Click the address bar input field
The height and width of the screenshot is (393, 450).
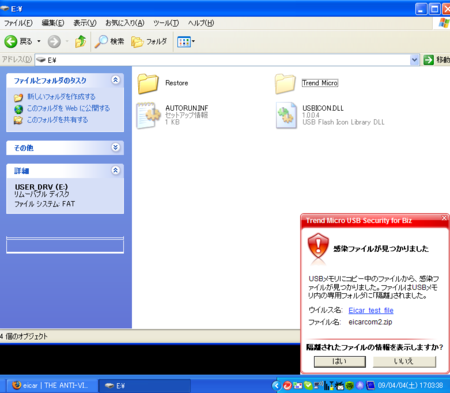point(227,60)
